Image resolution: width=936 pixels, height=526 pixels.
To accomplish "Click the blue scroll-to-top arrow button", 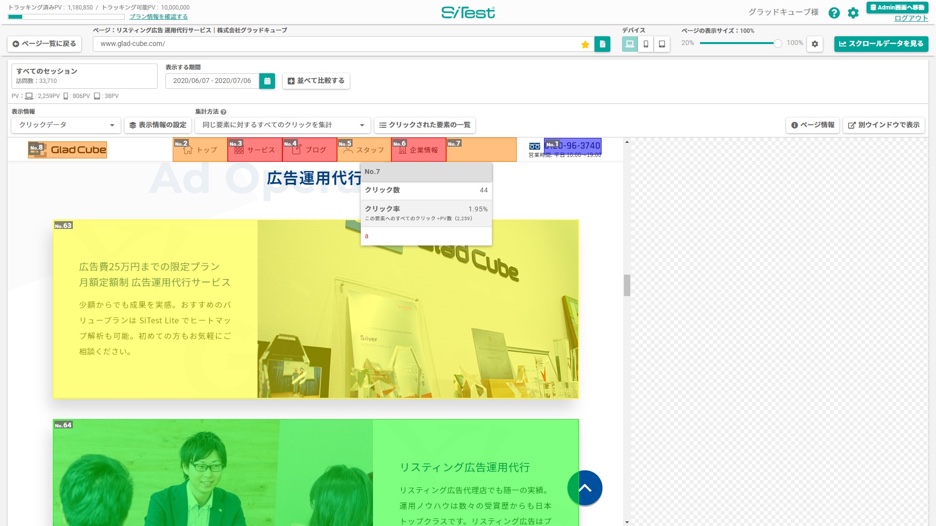I will [x=584, y=488].
